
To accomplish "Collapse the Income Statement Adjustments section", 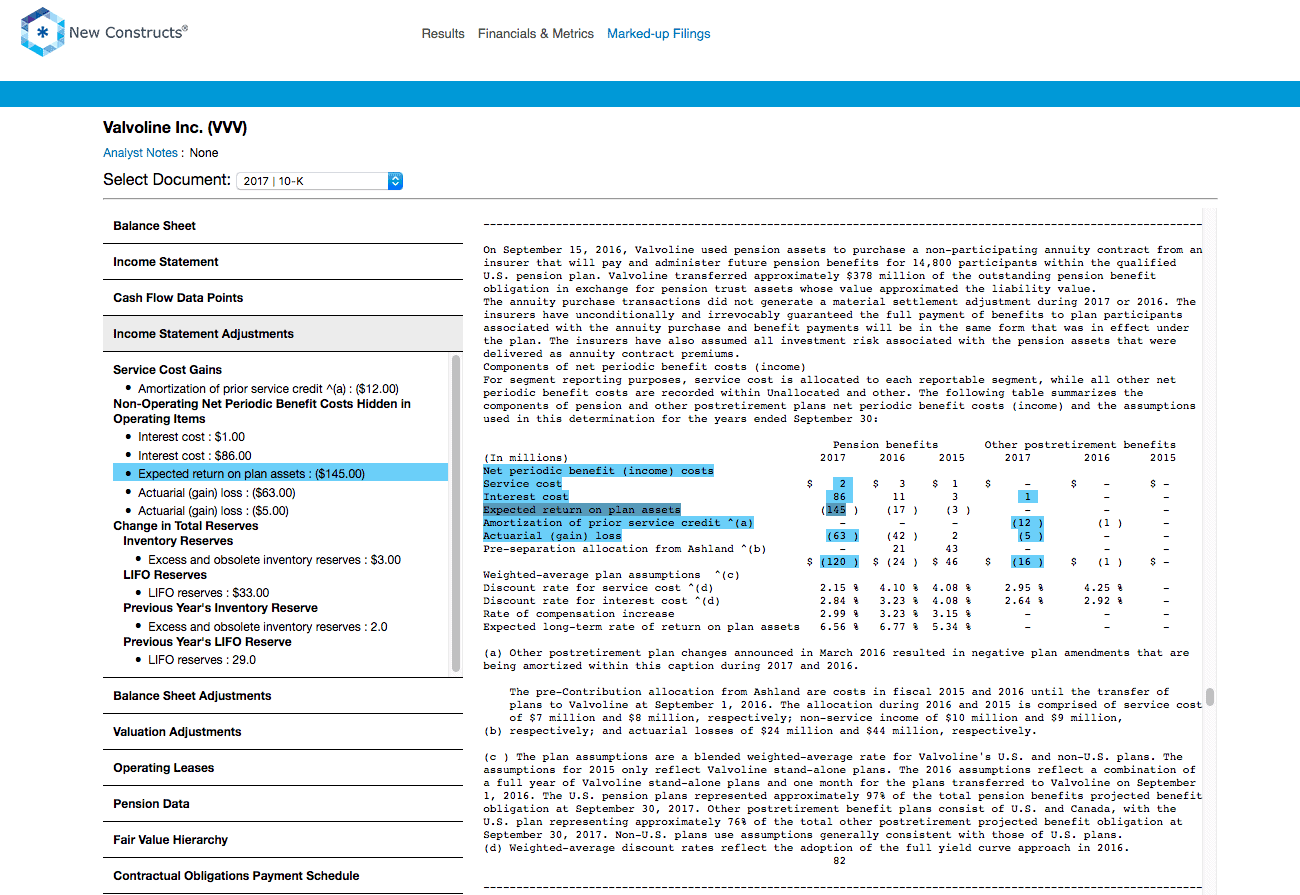I will coord(283,334).
